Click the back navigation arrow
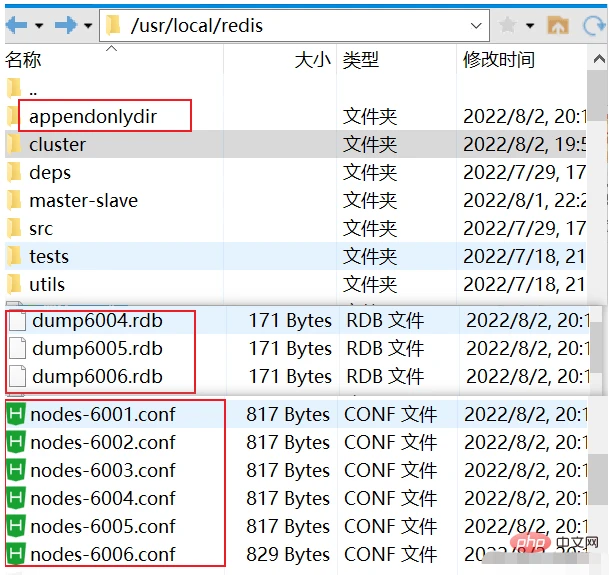609x575 pixels. click(x=17, y=26)
